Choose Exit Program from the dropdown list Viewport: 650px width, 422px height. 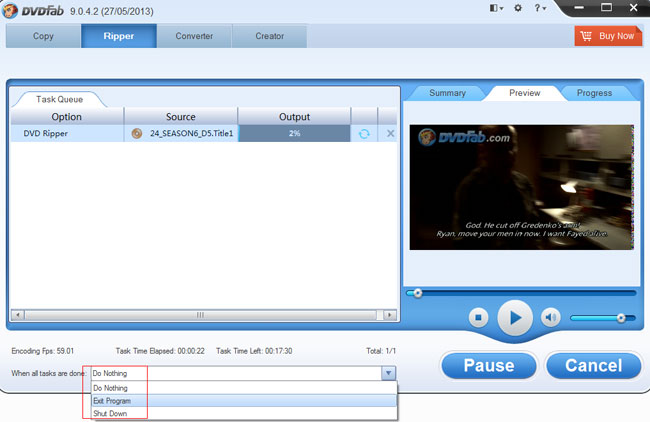(244, 401)
